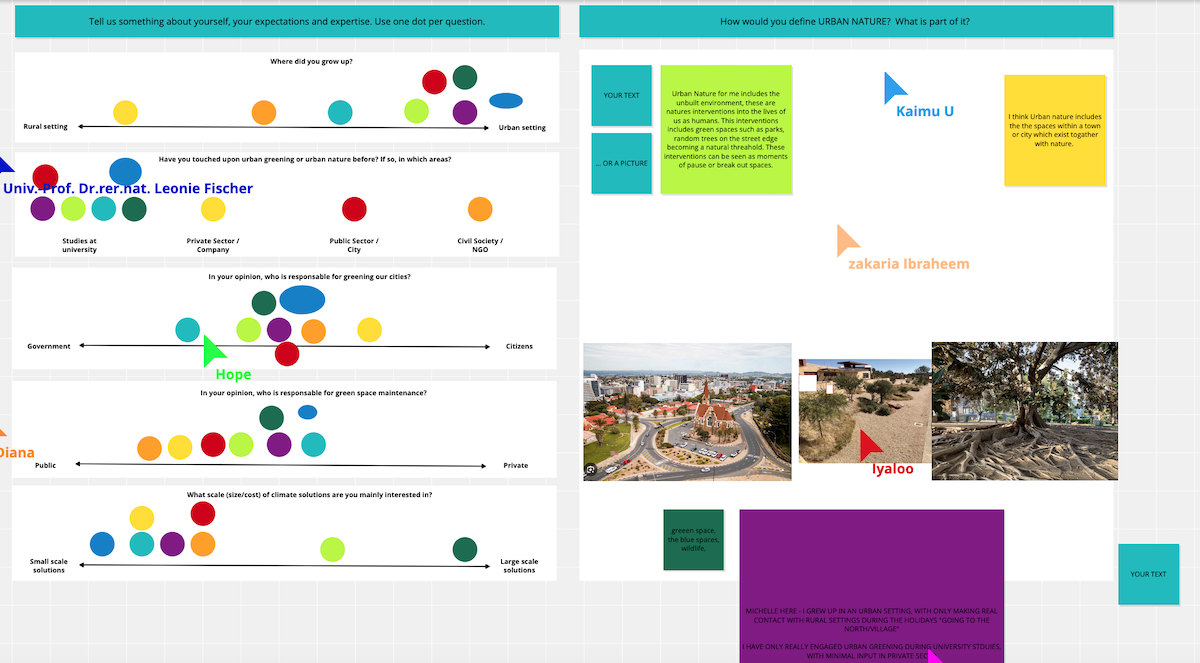Image resolution: width=1200 pixels, height=663 pixels.
Task: Click yellow dot above 'Private Sector / Company'
Action: click(x=213, y=209)
